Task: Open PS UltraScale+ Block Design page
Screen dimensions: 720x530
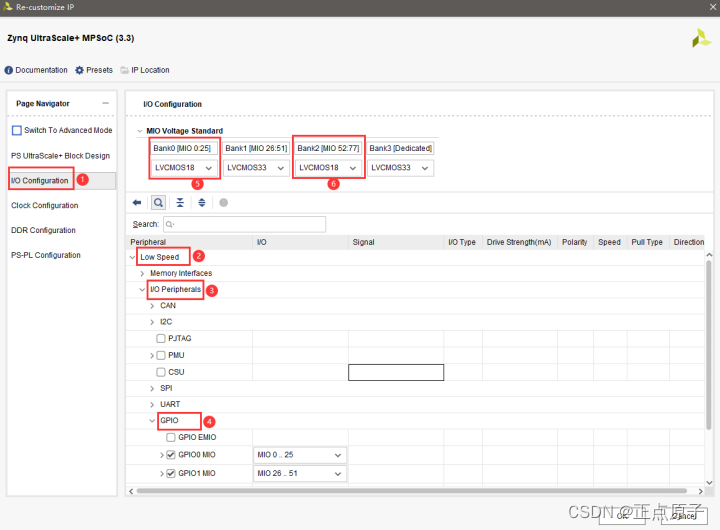Action: point(61,156)
